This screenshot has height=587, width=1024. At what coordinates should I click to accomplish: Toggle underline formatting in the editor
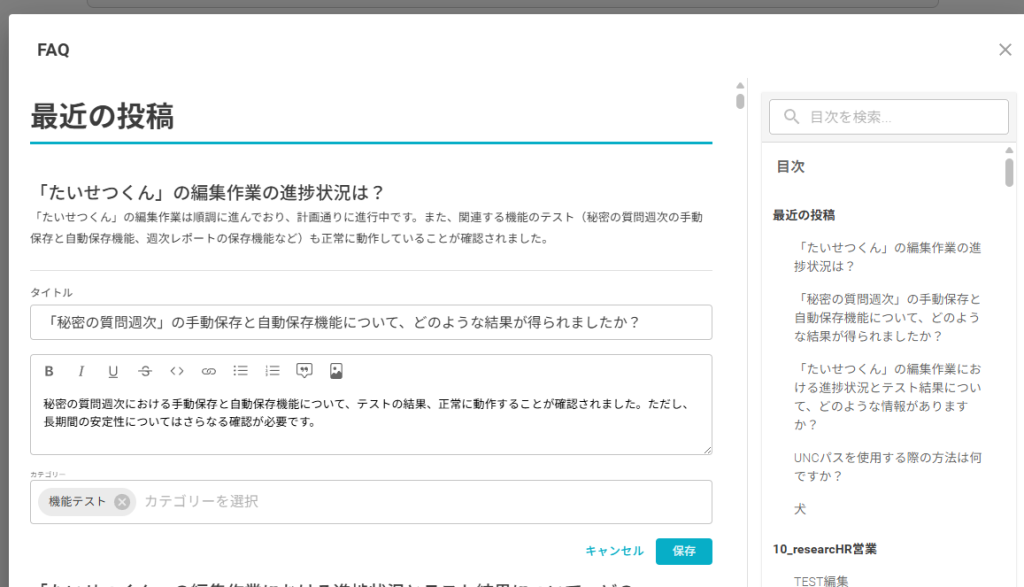point(113,371)
